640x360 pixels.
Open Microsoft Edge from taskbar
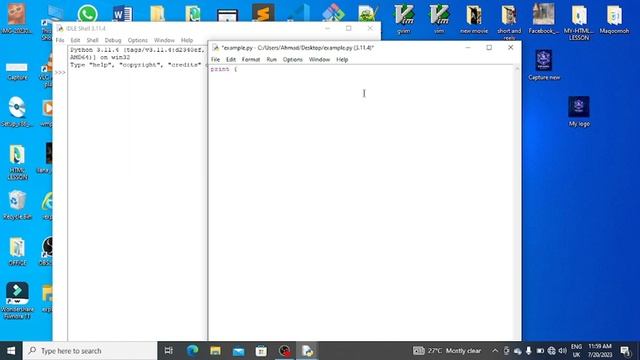click(x=192, y=351)
